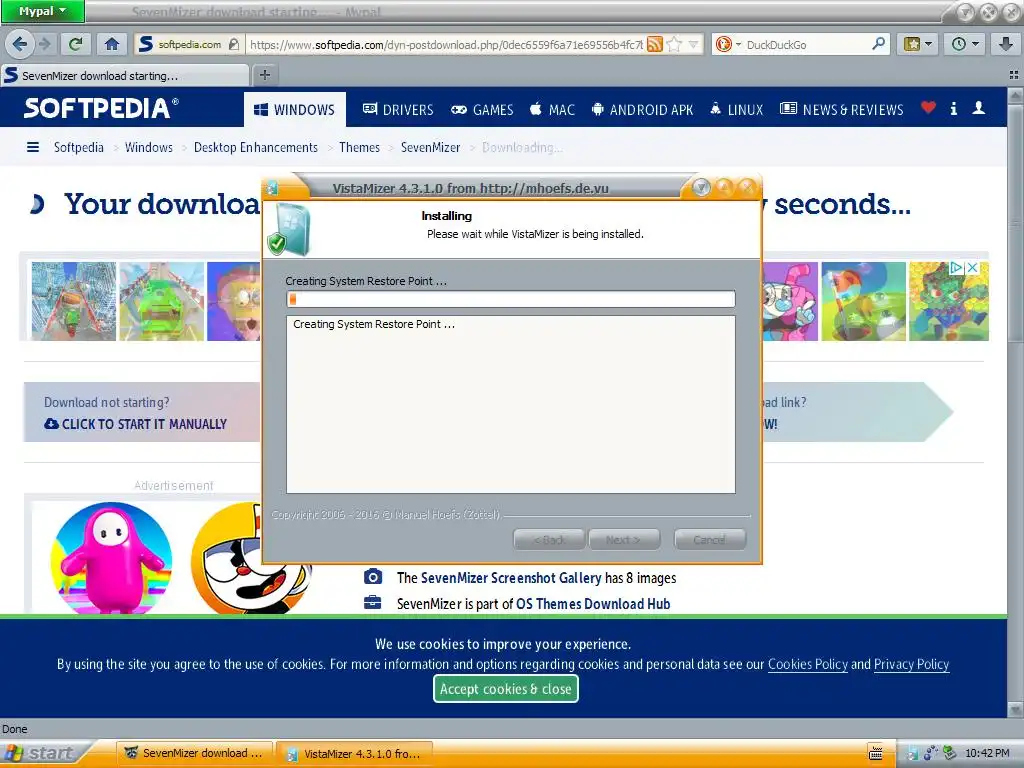Open the Mac section
The height and width of the screenshot is (768, 1024).
pyautogui.click(x=552, y=110)
